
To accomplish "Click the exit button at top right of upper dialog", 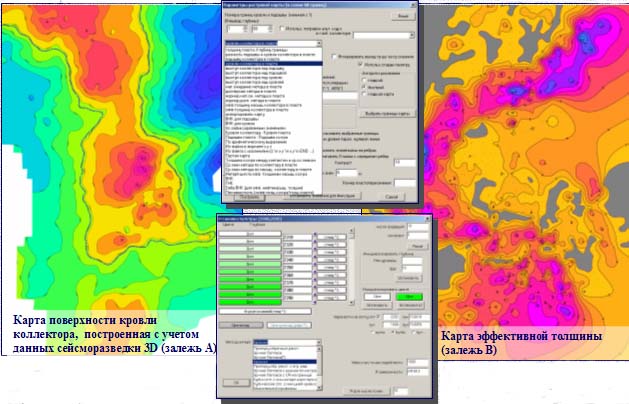I will click(403, 16).
